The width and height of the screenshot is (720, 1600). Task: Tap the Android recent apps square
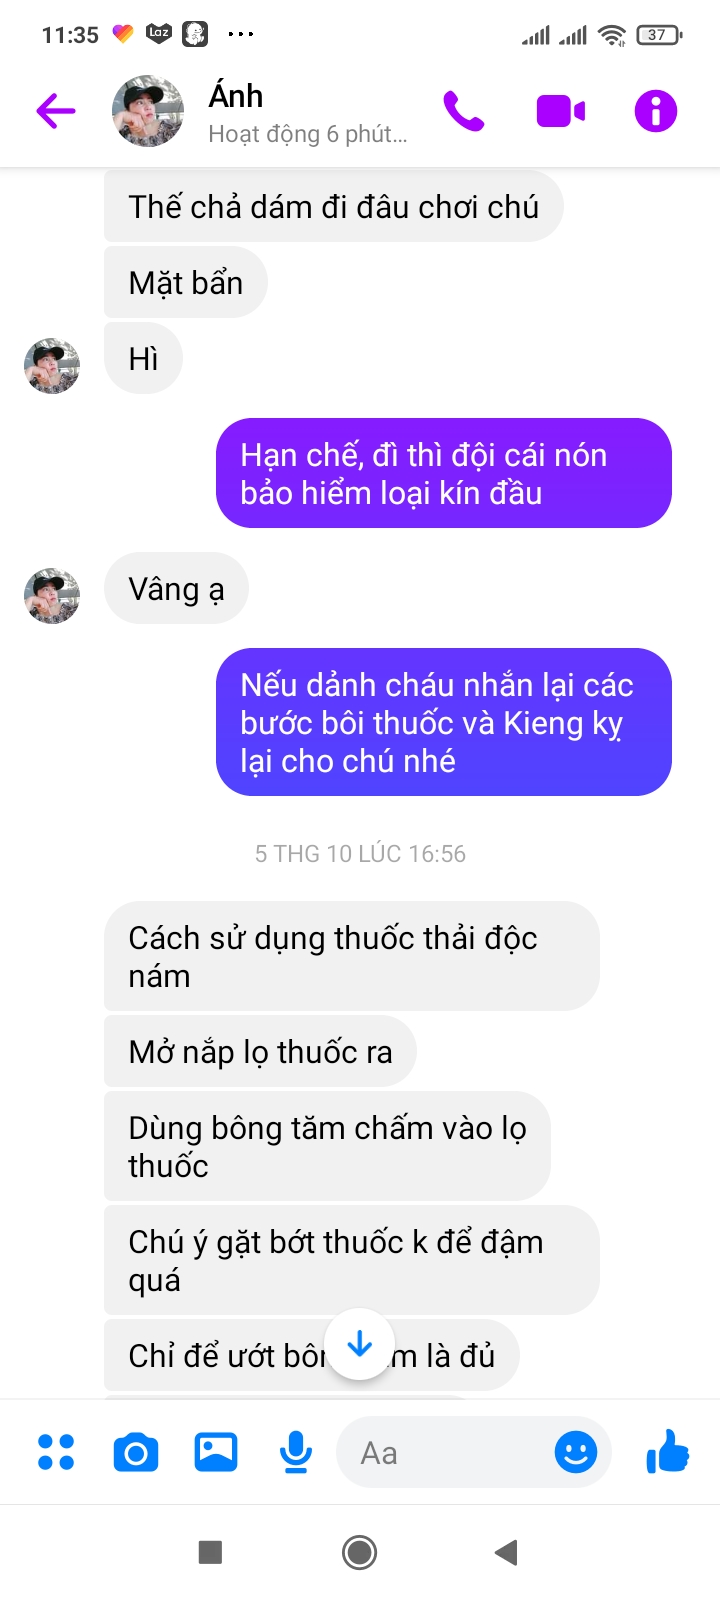click(210, 1552)
